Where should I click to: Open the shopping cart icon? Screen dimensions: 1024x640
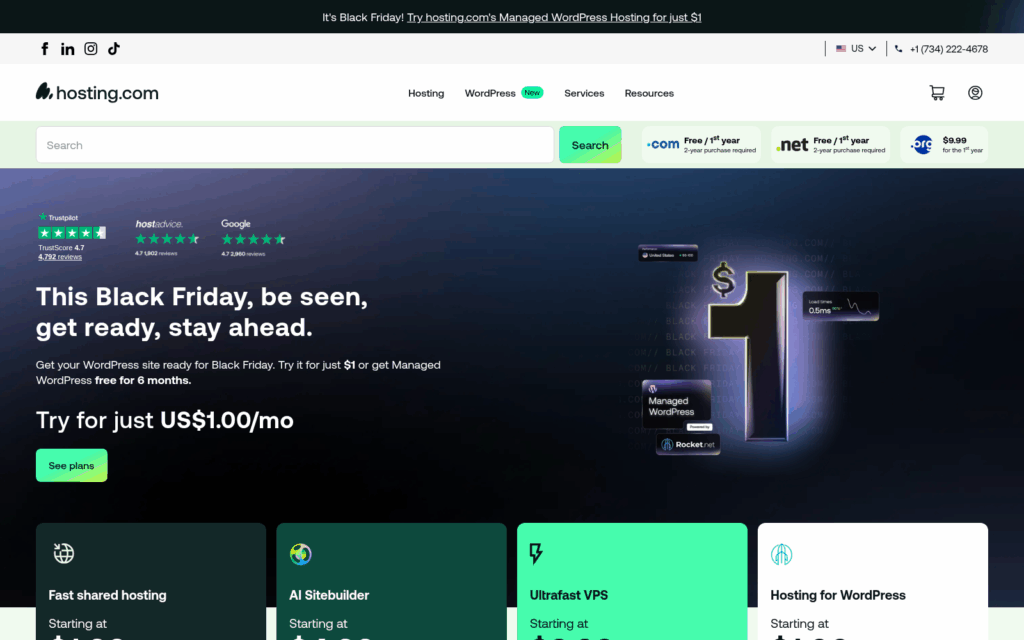coord(937,93)
